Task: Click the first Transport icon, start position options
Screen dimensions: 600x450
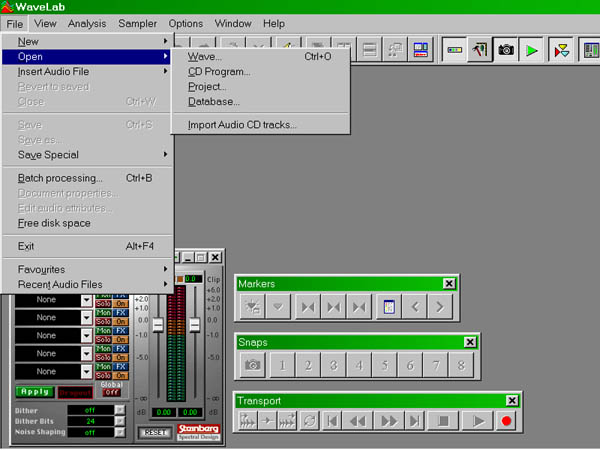Action: click(x=248, y=421)
